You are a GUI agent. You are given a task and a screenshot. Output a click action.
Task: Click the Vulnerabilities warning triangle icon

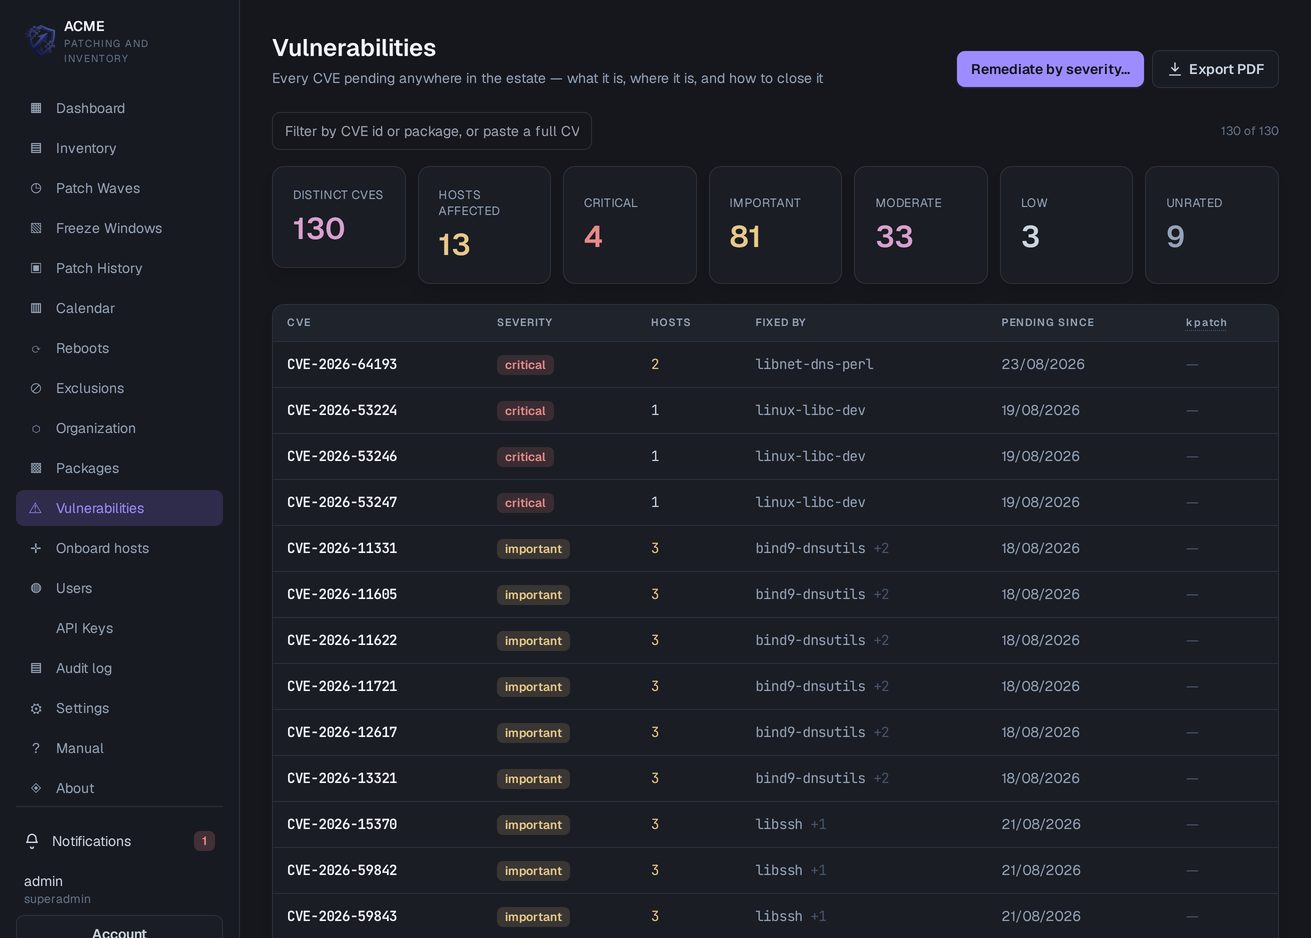36,508
